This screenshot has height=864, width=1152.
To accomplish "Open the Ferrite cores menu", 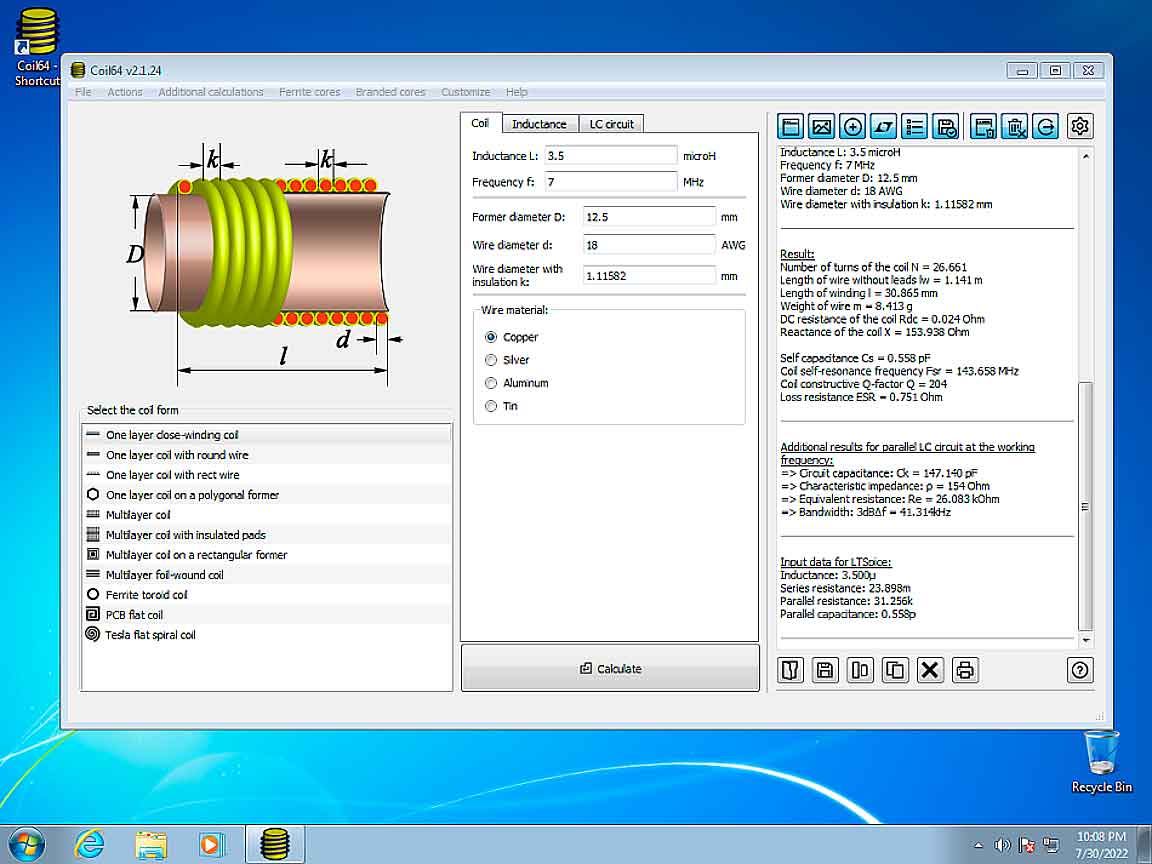I will (309, 92).
